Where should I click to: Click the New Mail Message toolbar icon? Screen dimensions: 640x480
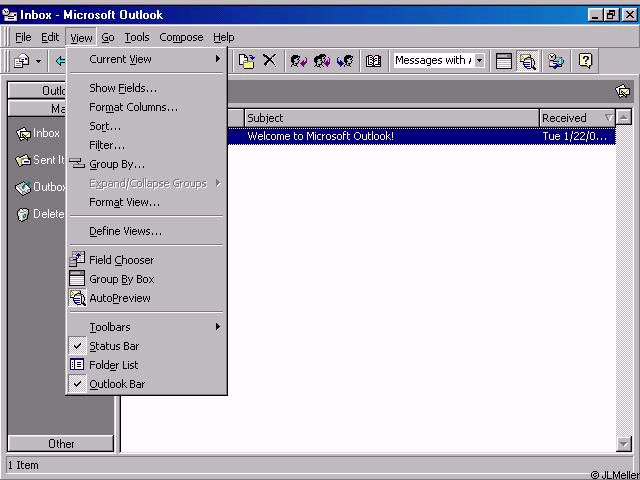21,61
